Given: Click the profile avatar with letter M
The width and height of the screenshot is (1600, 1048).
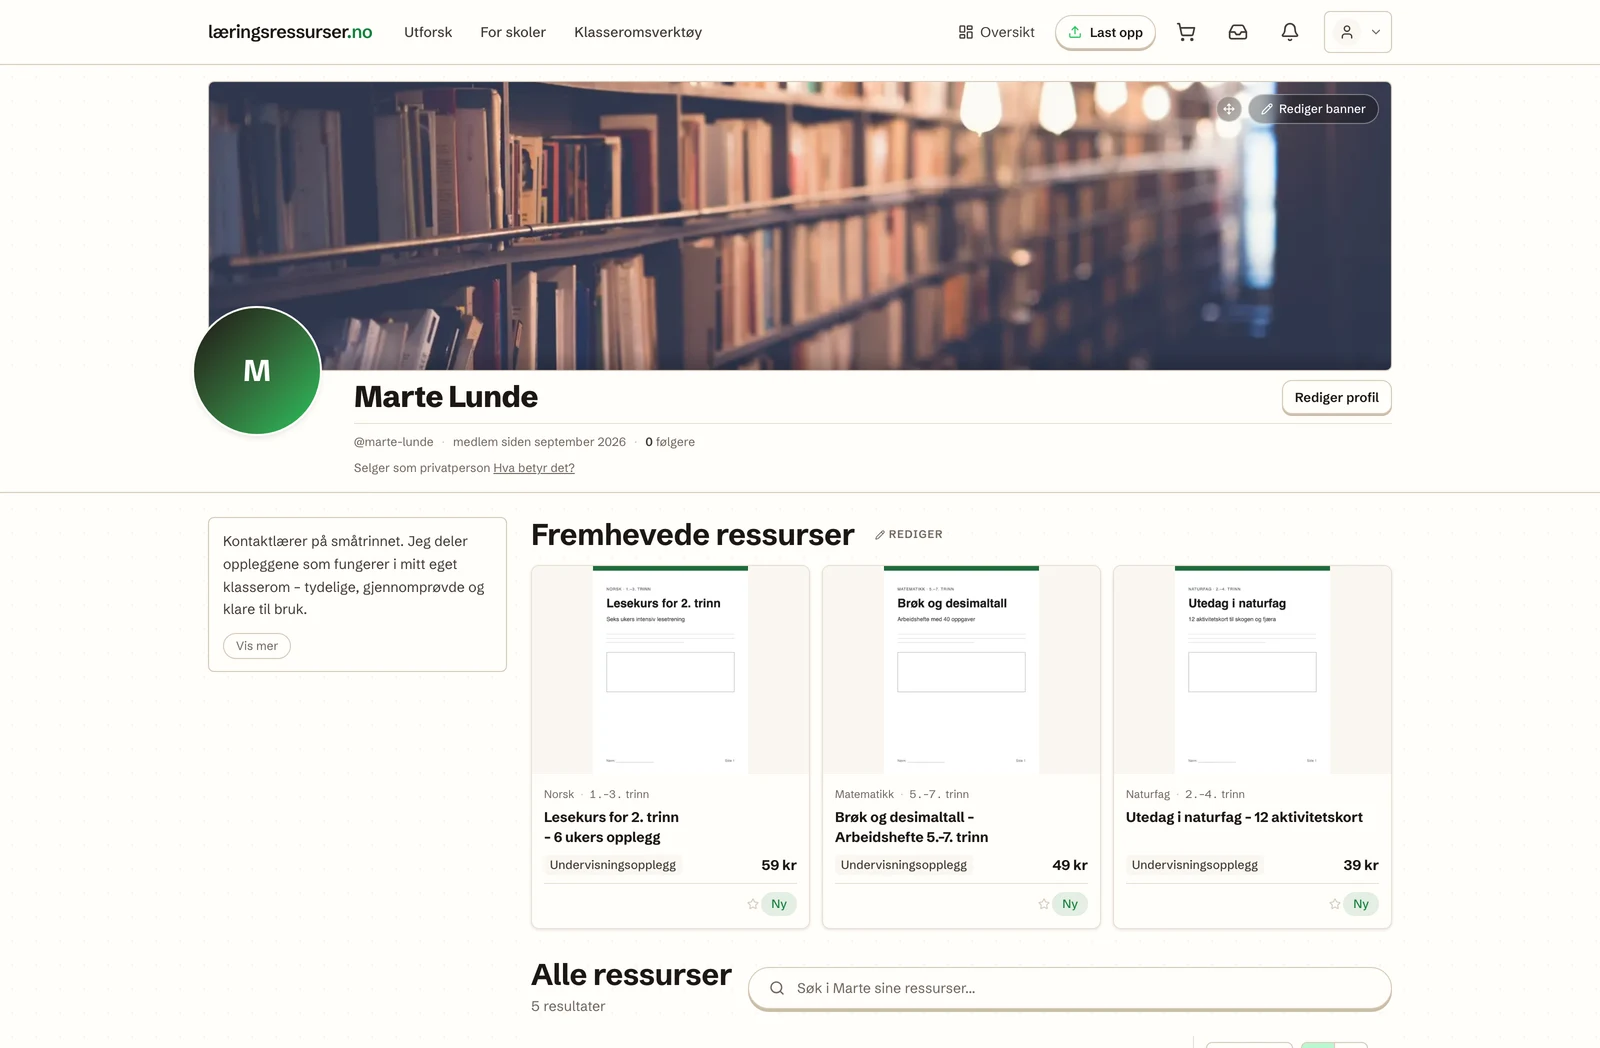Looking at the screenshot, I should [257, 371].
